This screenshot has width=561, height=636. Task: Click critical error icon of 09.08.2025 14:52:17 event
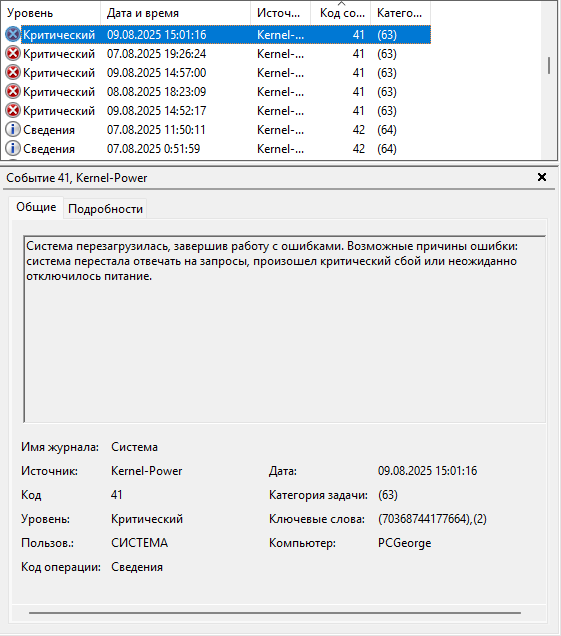[13, 111]
